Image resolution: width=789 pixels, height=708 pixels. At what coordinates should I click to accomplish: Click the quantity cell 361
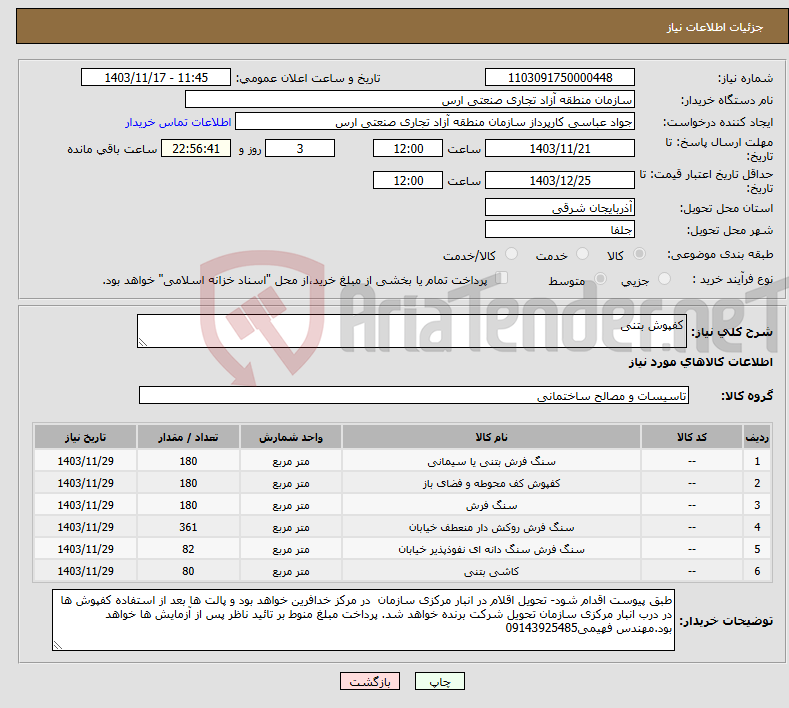click(x=188, y=527)
